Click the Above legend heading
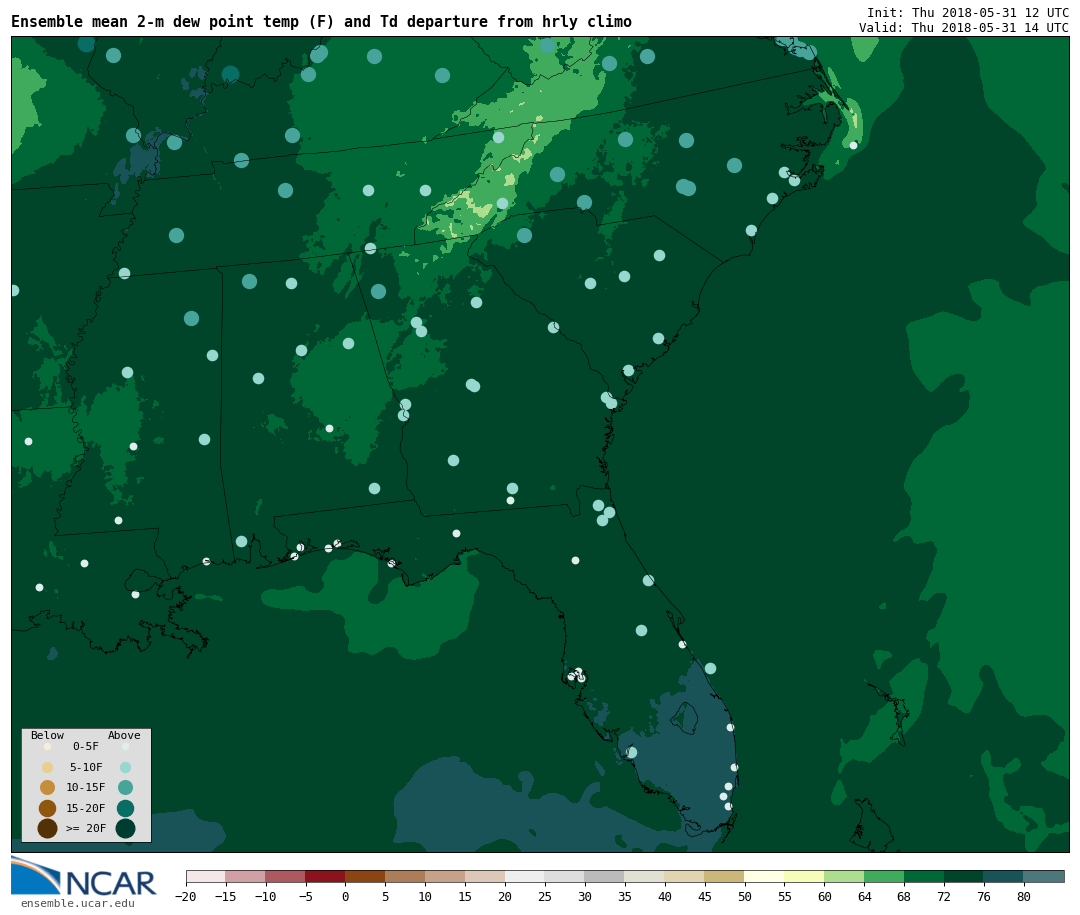 point(124,735)
